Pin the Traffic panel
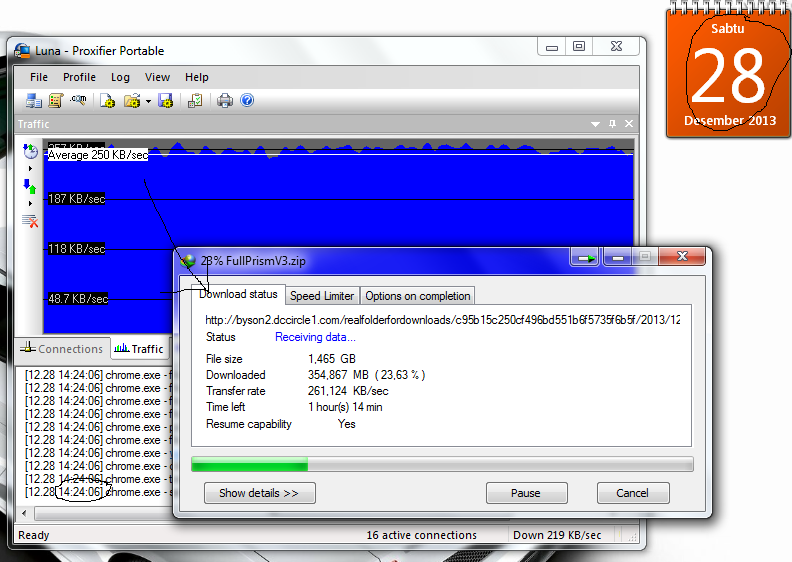This screenshot has width=792, height=562. [x=612, y=124]
